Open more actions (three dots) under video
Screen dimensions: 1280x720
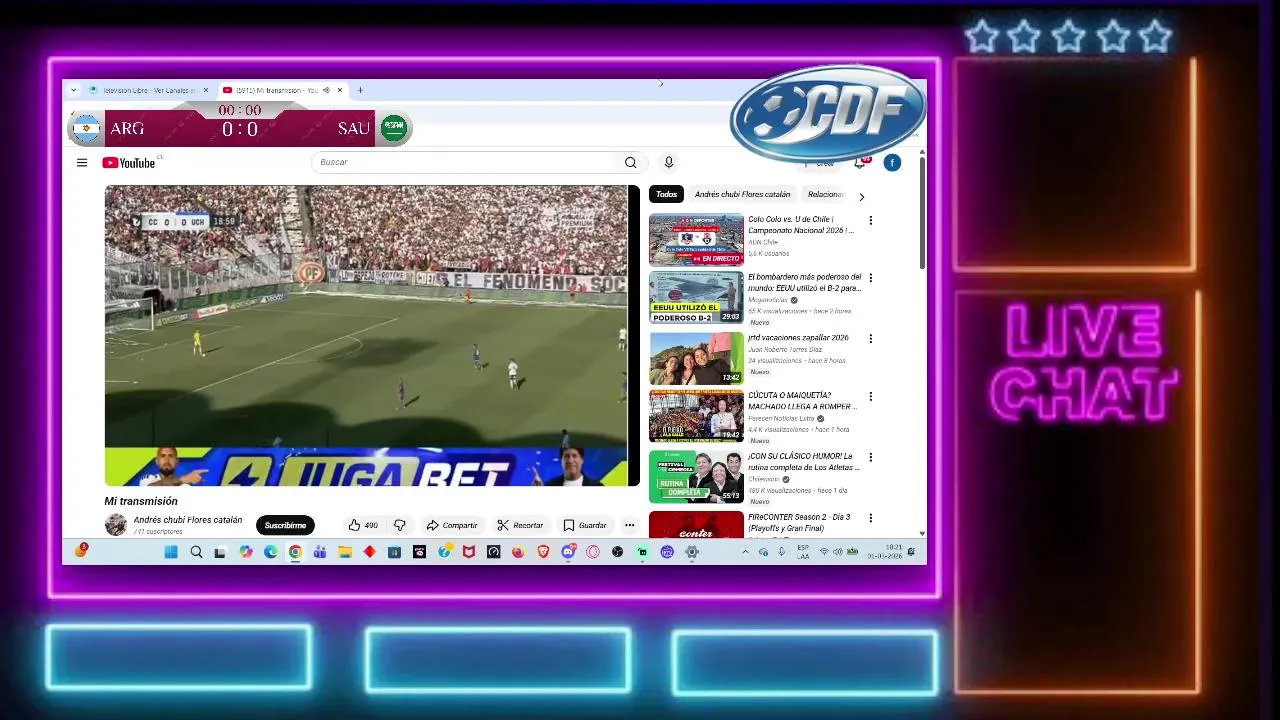[x=629, y=525]
